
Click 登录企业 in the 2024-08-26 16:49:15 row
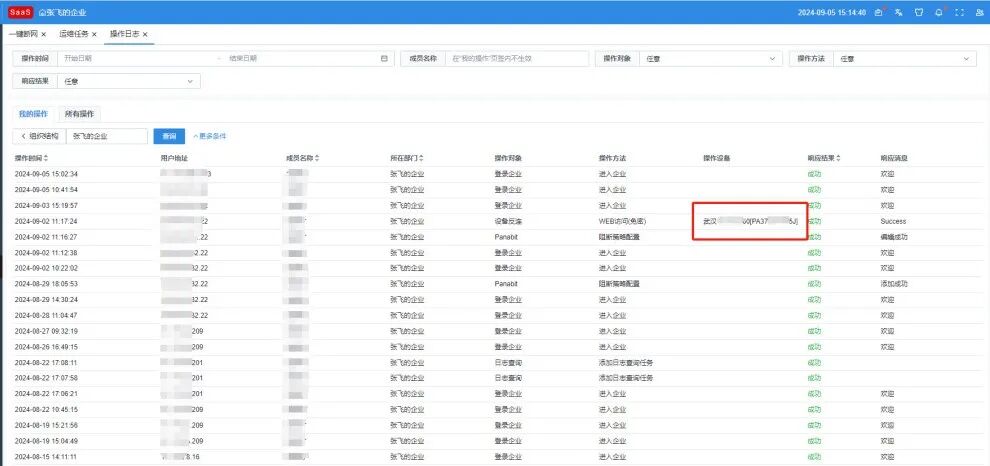pyautogui.click(x=508, y=347)
